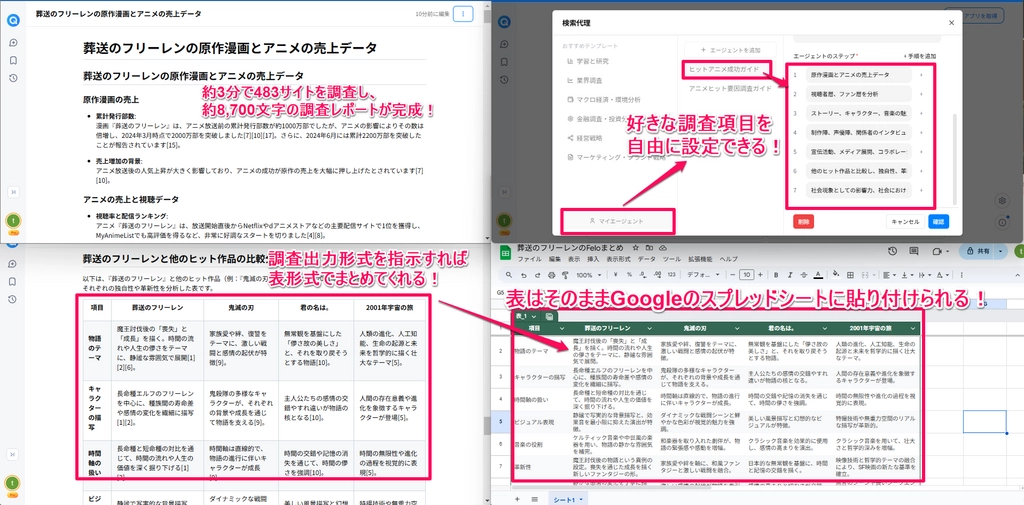Start a new chat in the sales report window
Screen dimensions: 1024x505
point(12,43)
